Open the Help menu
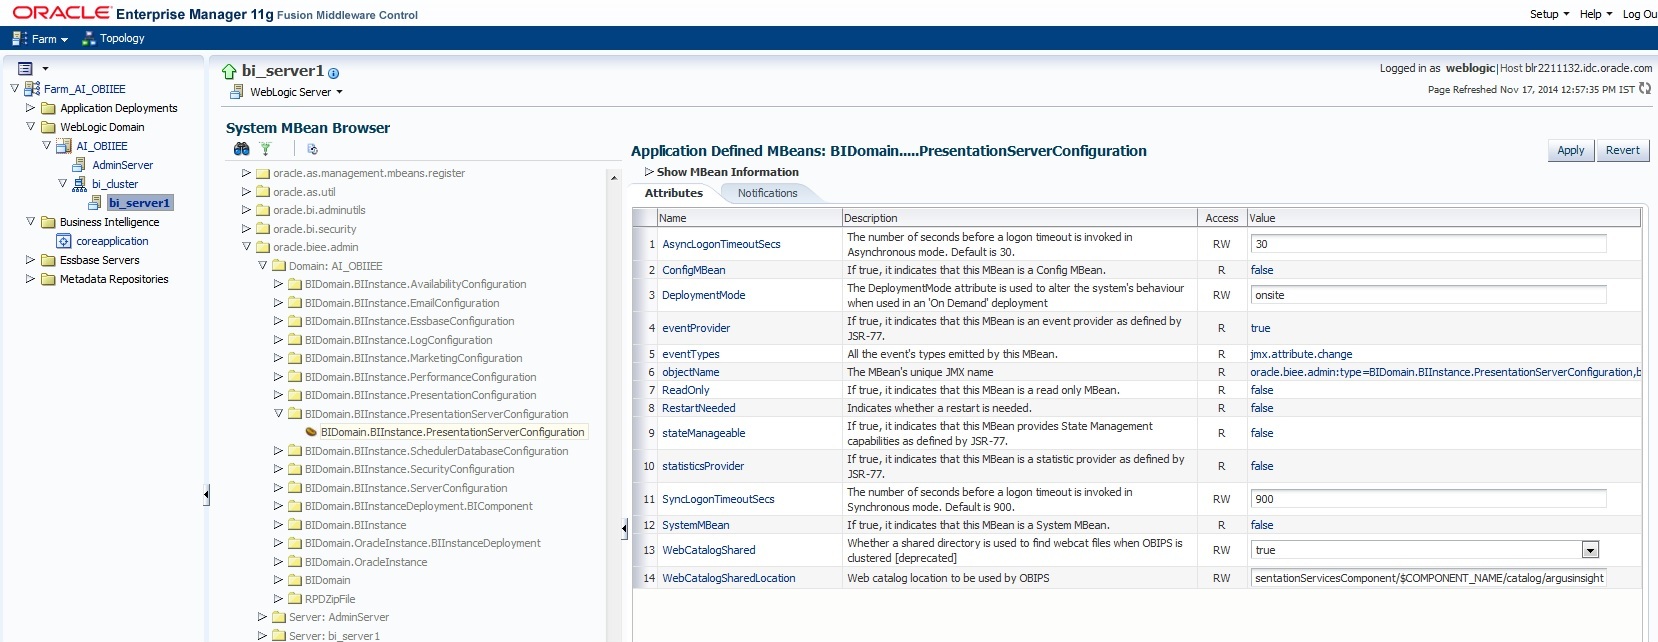 pyautogui.click(x=1596, y=14)
